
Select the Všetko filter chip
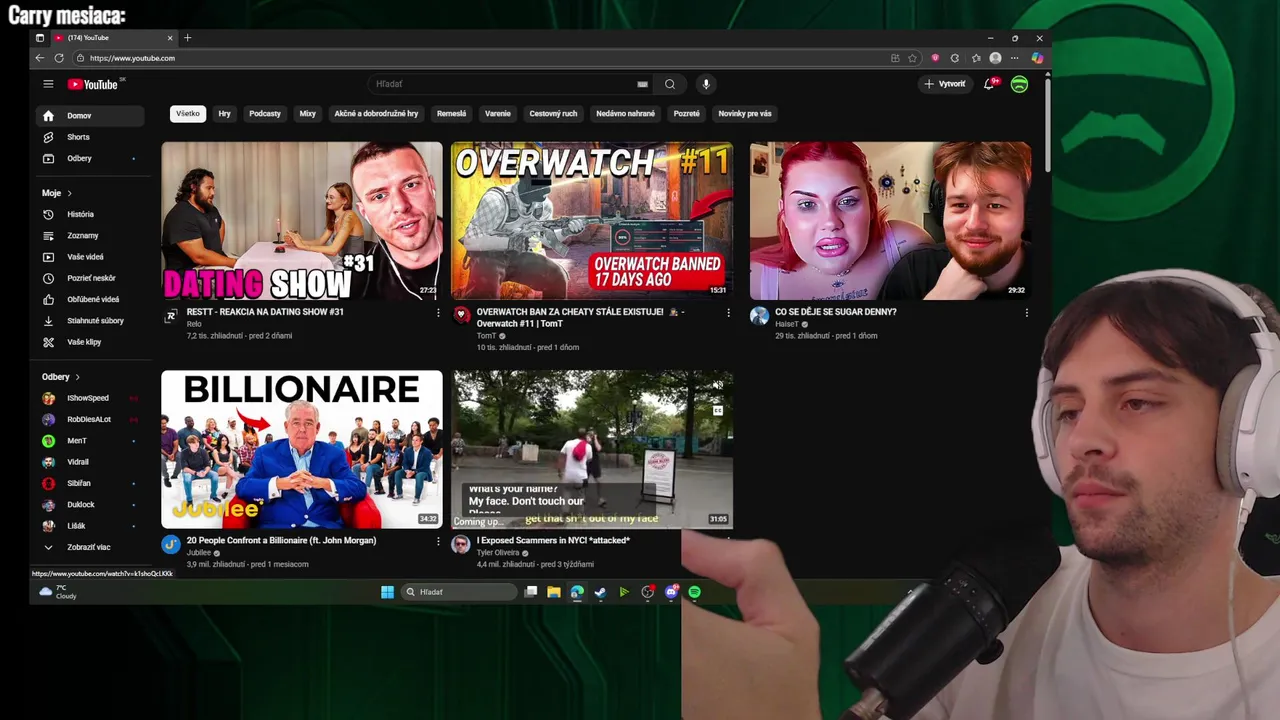coord(188,114)
